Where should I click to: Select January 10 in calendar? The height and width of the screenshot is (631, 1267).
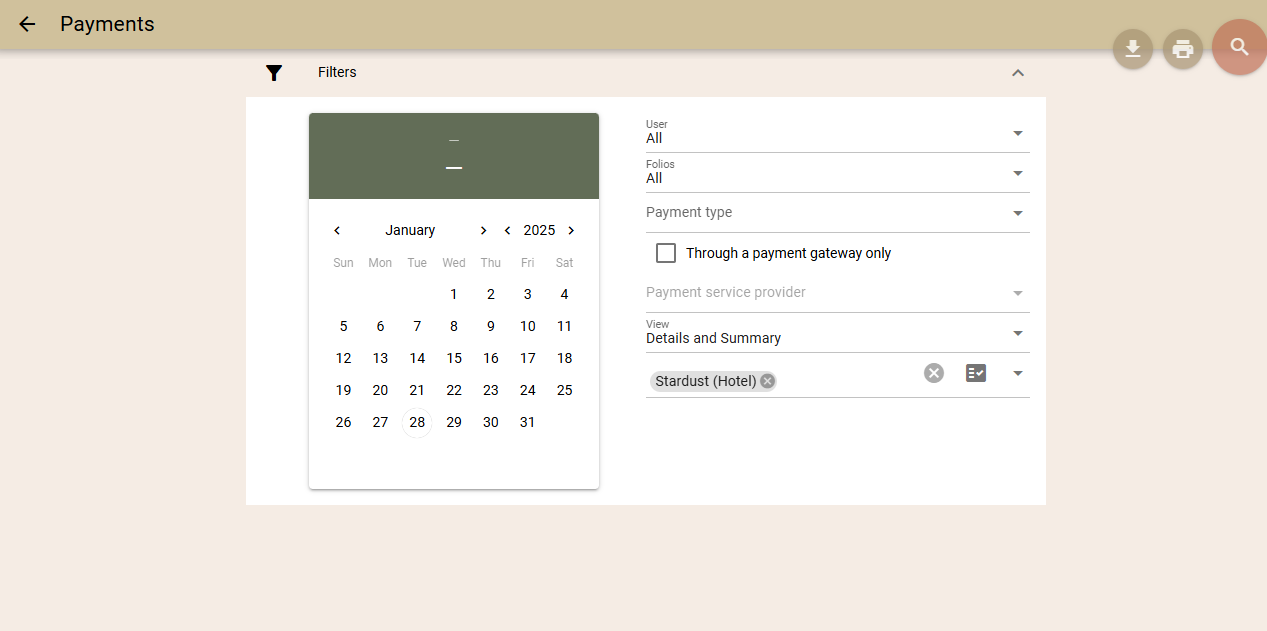(527, 326)
